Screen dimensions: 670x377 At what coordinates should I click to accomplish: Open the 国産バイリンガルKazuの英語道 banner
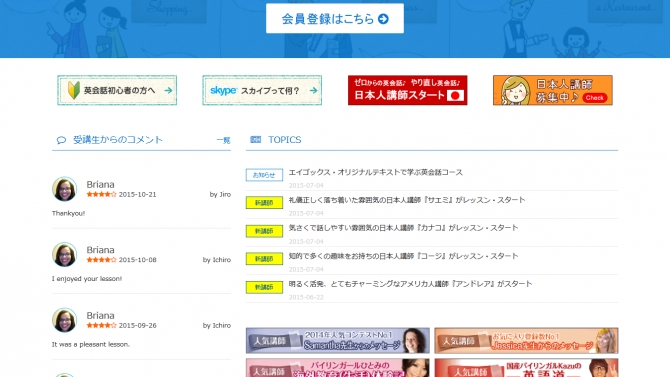coord(526,368)
